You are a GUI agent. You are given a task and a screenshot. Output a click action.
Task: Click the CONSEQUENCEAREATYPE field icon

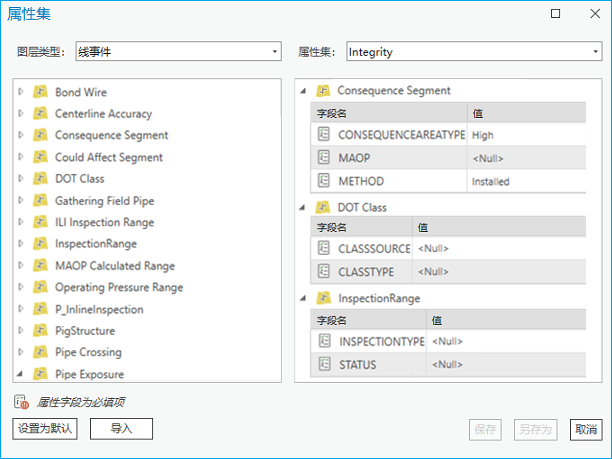[x=324, y=134]
